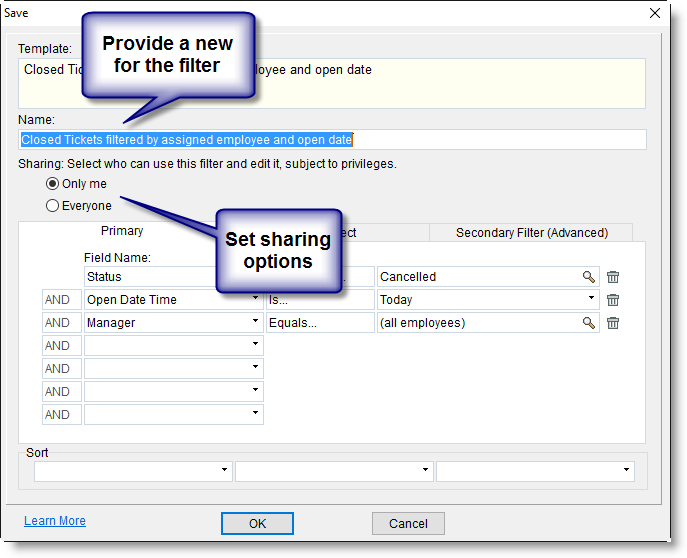Screen dimensions: 687x558
Task: Delete the Manager filter row with trash icon
Action: tap(613, 323)
